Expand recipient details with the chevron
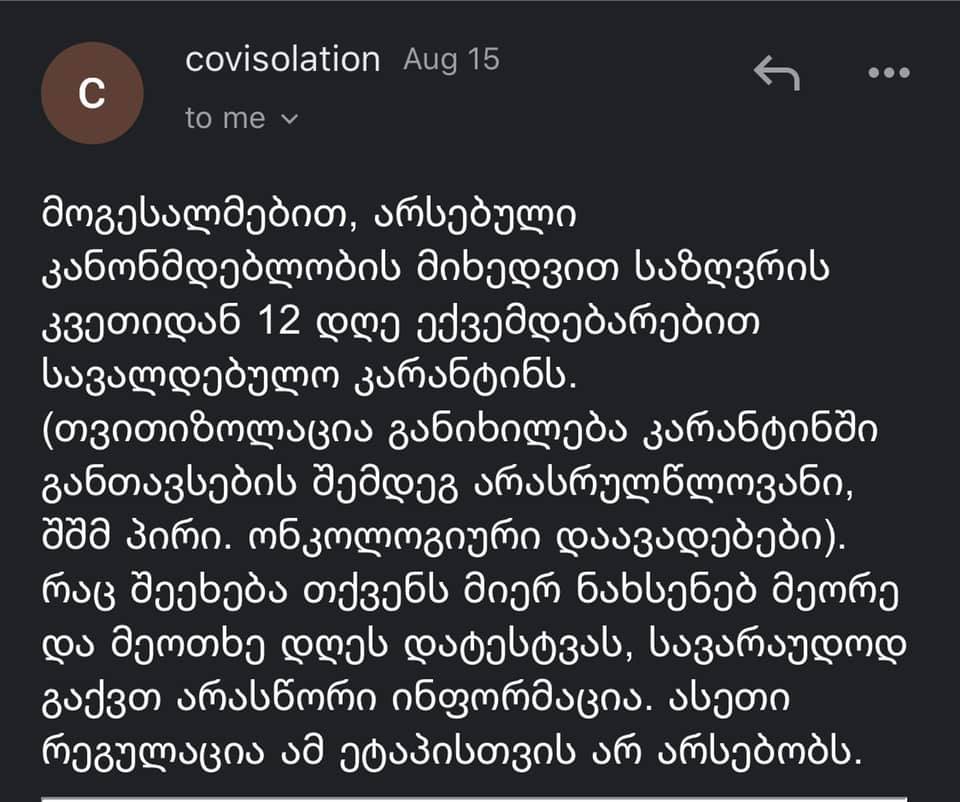 (x=289, y=119)
